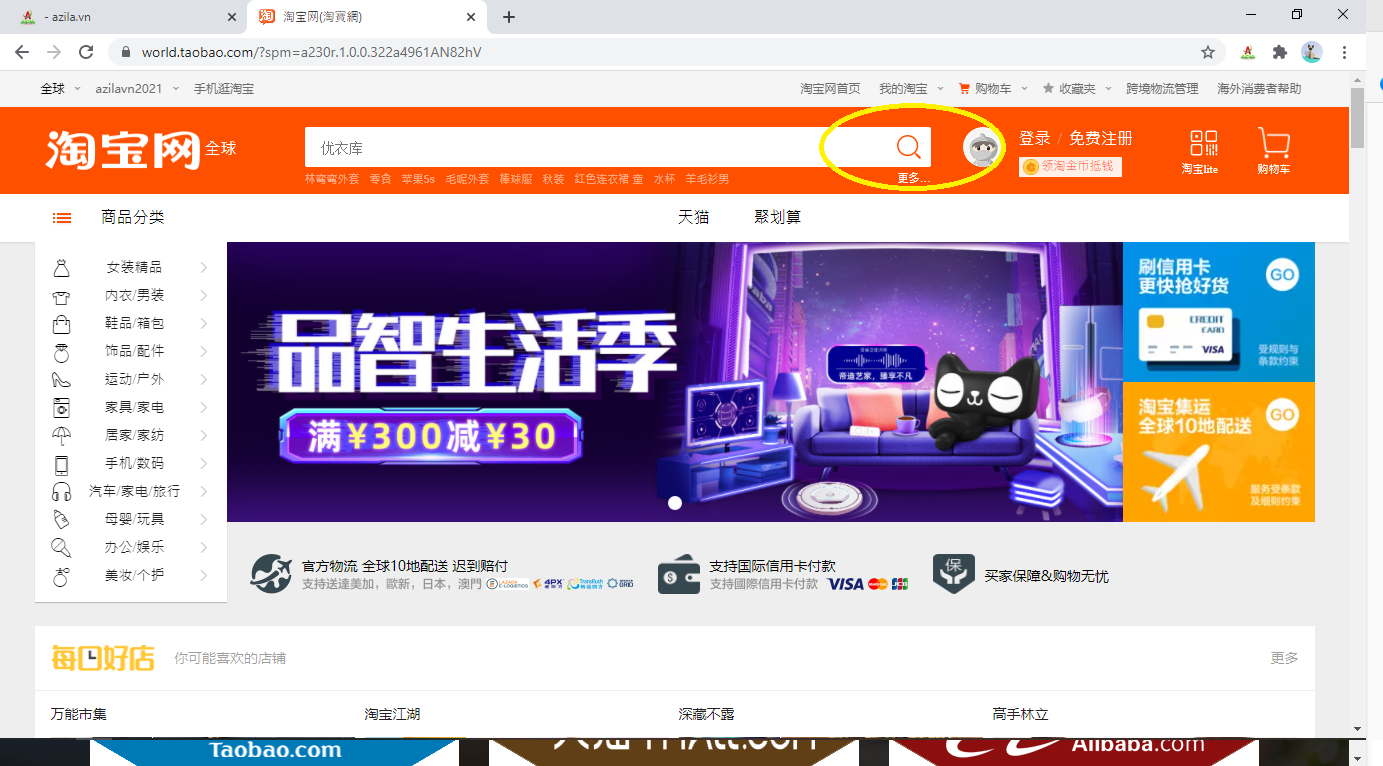Image resolution: width=1383 pixels, height=766 pixels.
Task: Click the 领淘金币抵钱 button
Action: tap(1070, 166)
